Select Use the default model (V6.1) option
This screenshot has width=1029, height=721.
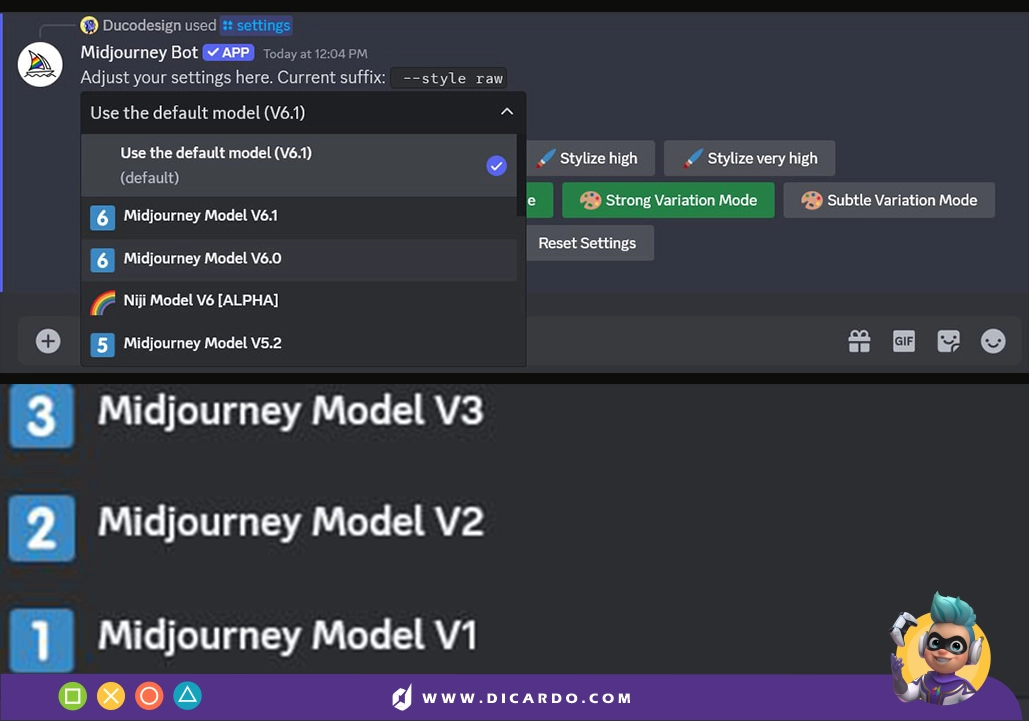click(x=299, y=165)
